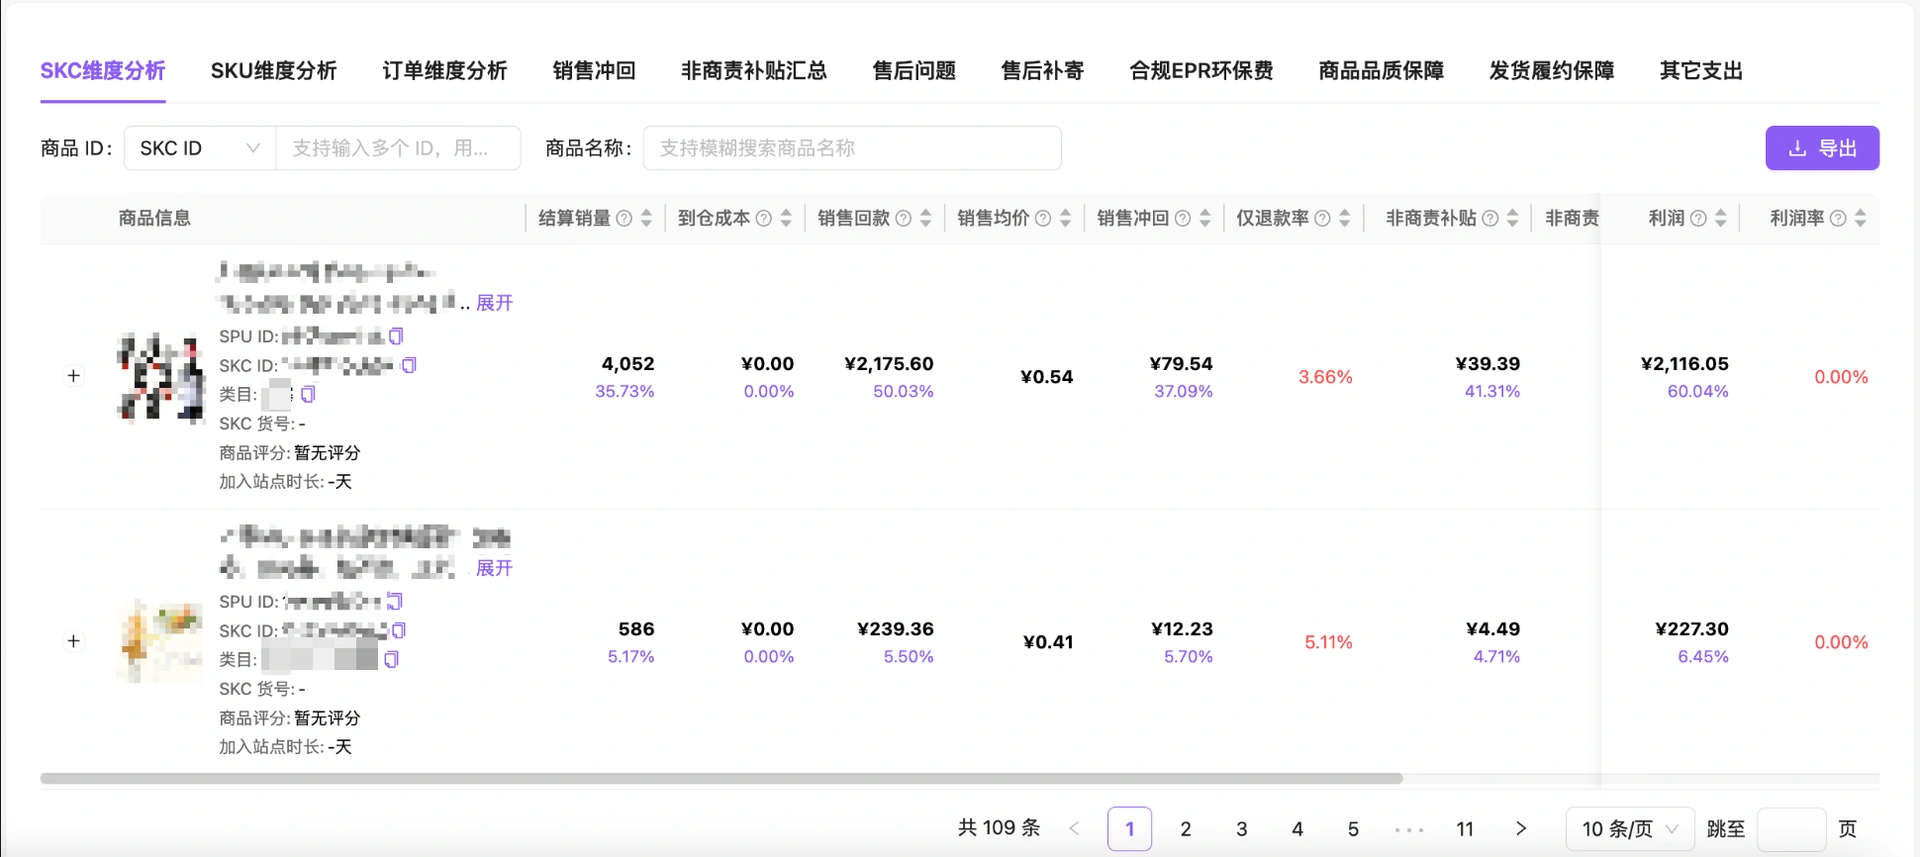The width and height of the screenshot is (1920, 857).
Task: Sort by 结算销量 column
Action: pyautogui.click(x=647, y=218)
